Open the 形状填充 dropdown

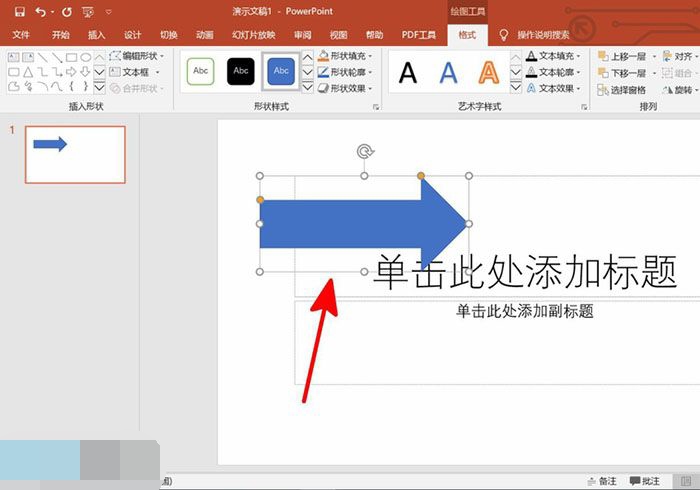tap(346, 56)
